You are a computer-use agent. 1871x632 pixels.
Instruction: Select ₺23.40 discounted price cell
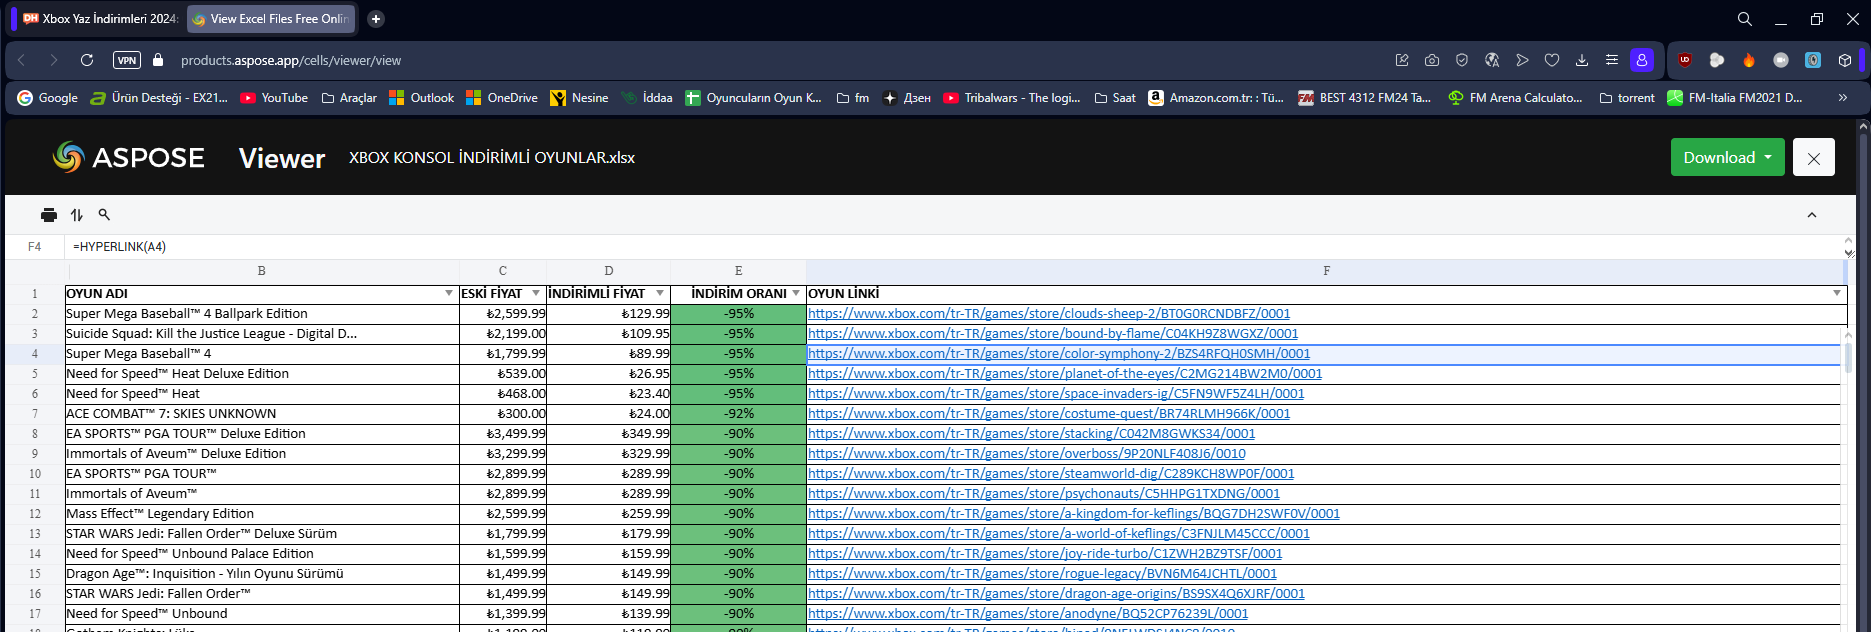pyautogui.click(x=609, y=394)
